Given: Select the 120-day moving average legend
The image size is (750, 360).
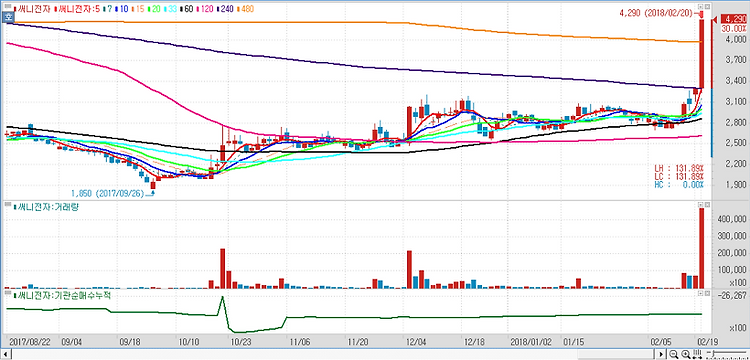Looking at the screenshot, I should tap(205, 9).
